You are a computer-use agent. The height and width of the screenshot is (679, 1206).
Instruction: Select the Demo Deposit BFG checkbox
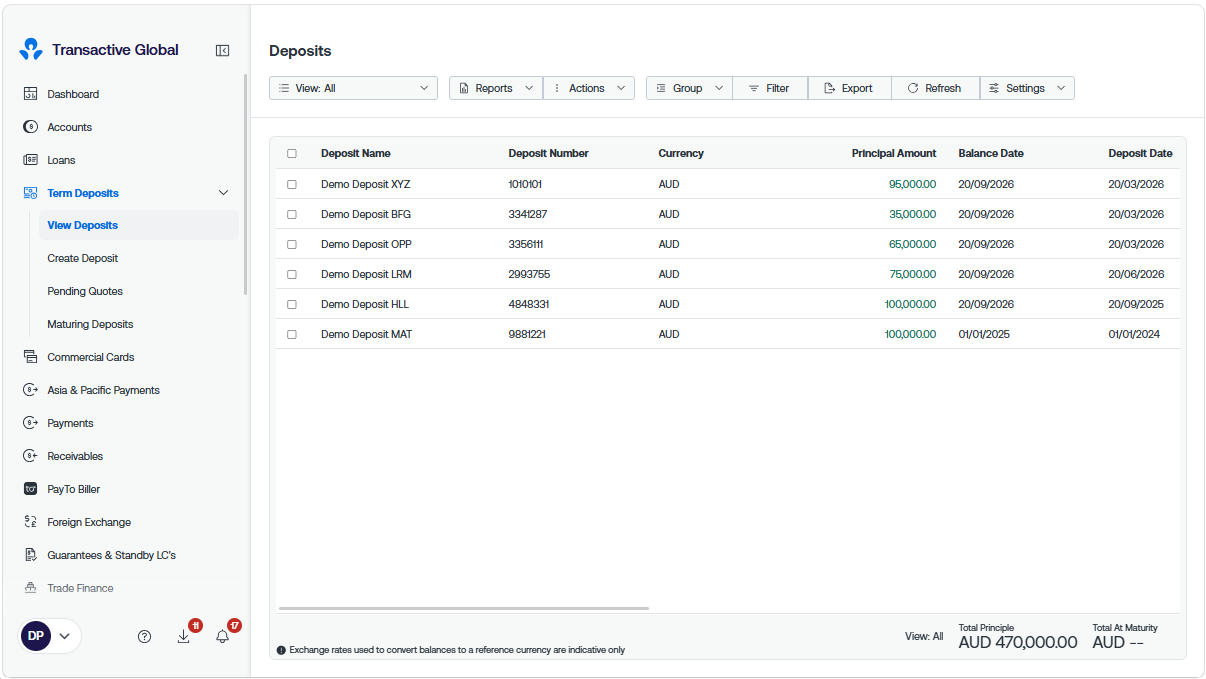point(292,214)
